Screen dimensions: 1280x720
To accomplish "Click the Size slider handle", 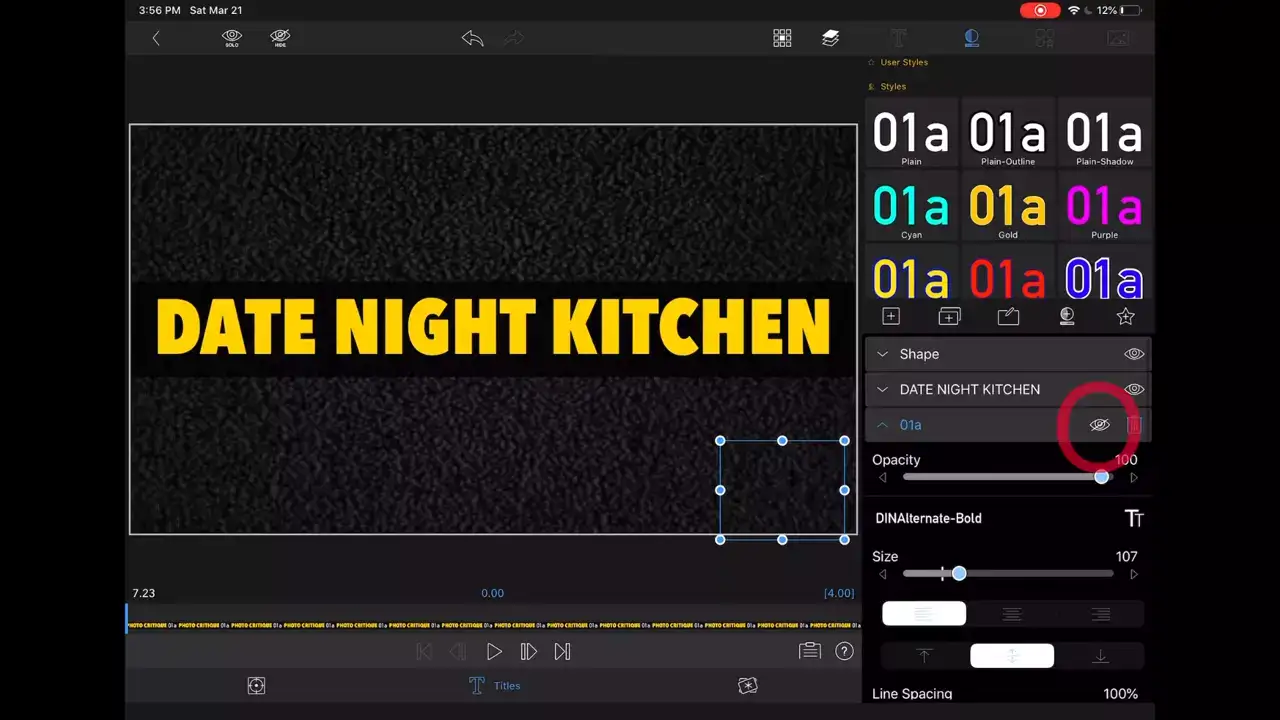I will tap(959, 574).
